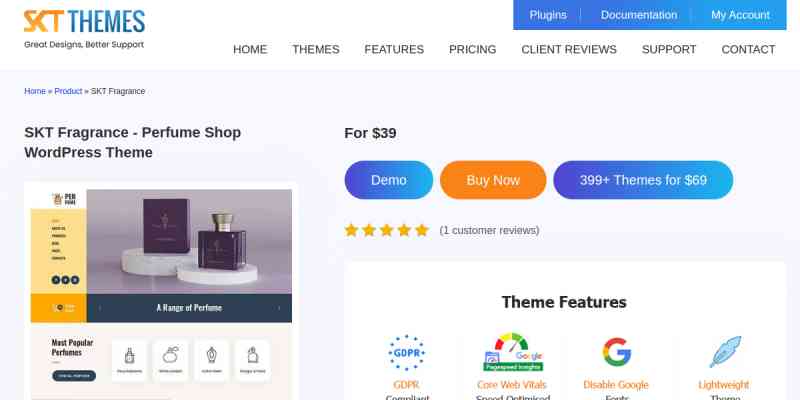Open the My Account link
Viewport: 800px width, 400px height.
pyautogui.click(x=740, y=15)
